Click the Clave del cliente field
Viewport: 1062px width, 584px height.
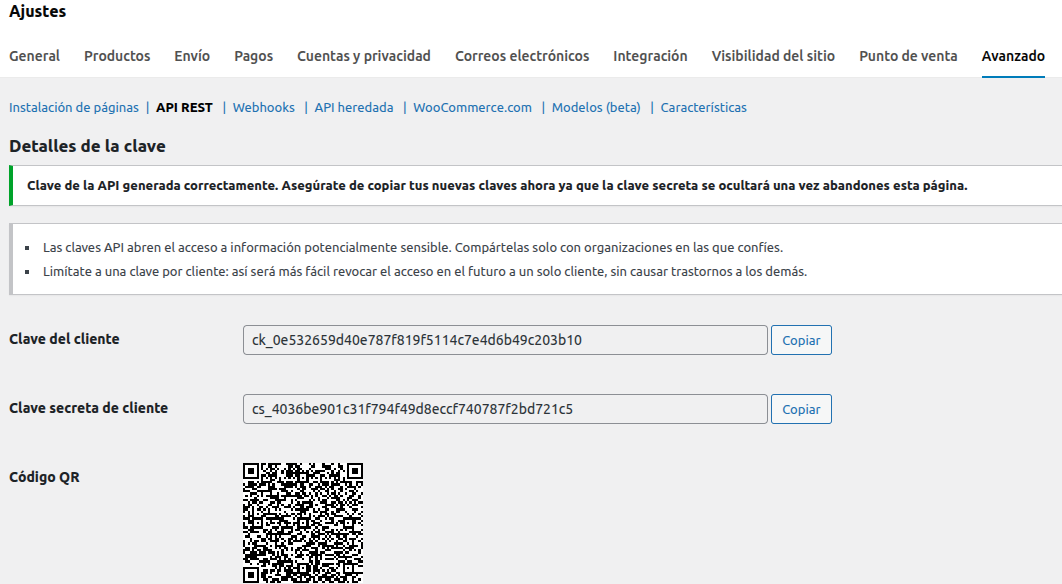click(505, 340)
